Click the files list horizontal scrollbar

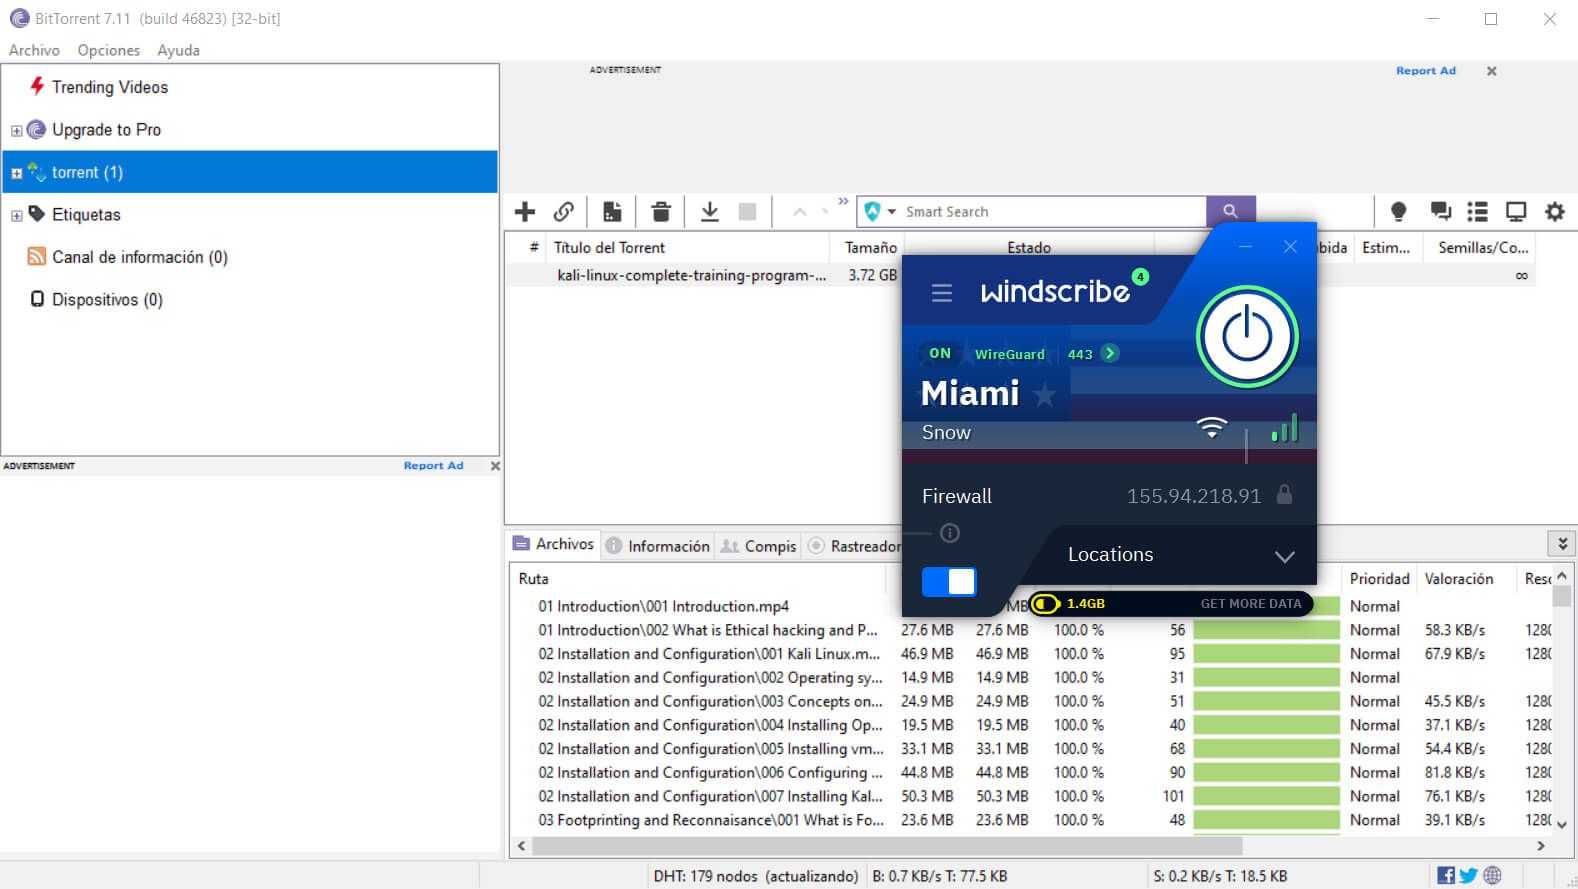point(887,845)
